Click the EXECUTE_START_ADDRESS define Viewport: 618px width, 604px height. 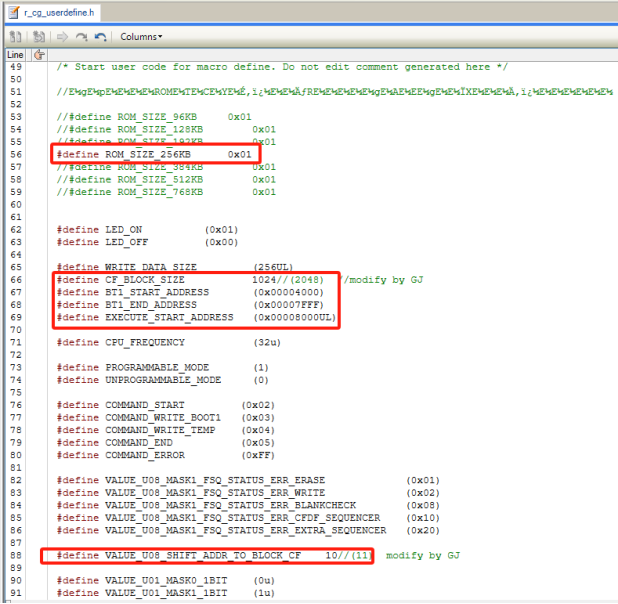pos(196,317)
